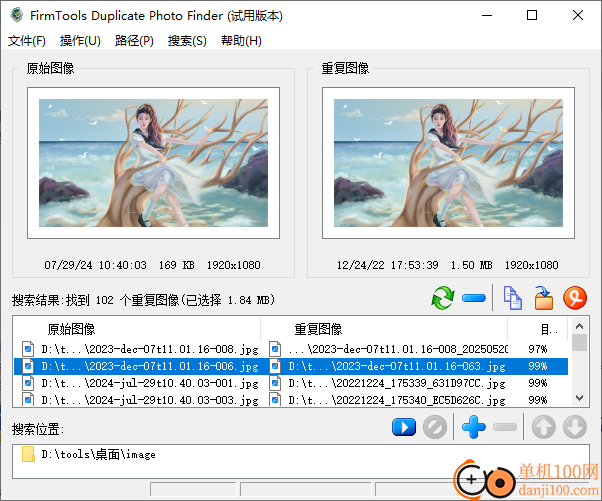Click the grey stop search icon

click(x=435, y=427)
